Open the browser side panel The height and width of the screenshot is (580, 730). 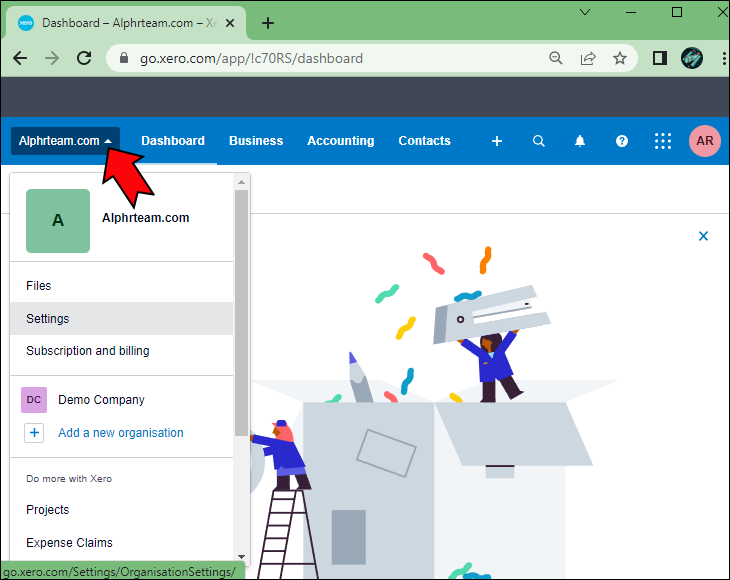(660, 58)
